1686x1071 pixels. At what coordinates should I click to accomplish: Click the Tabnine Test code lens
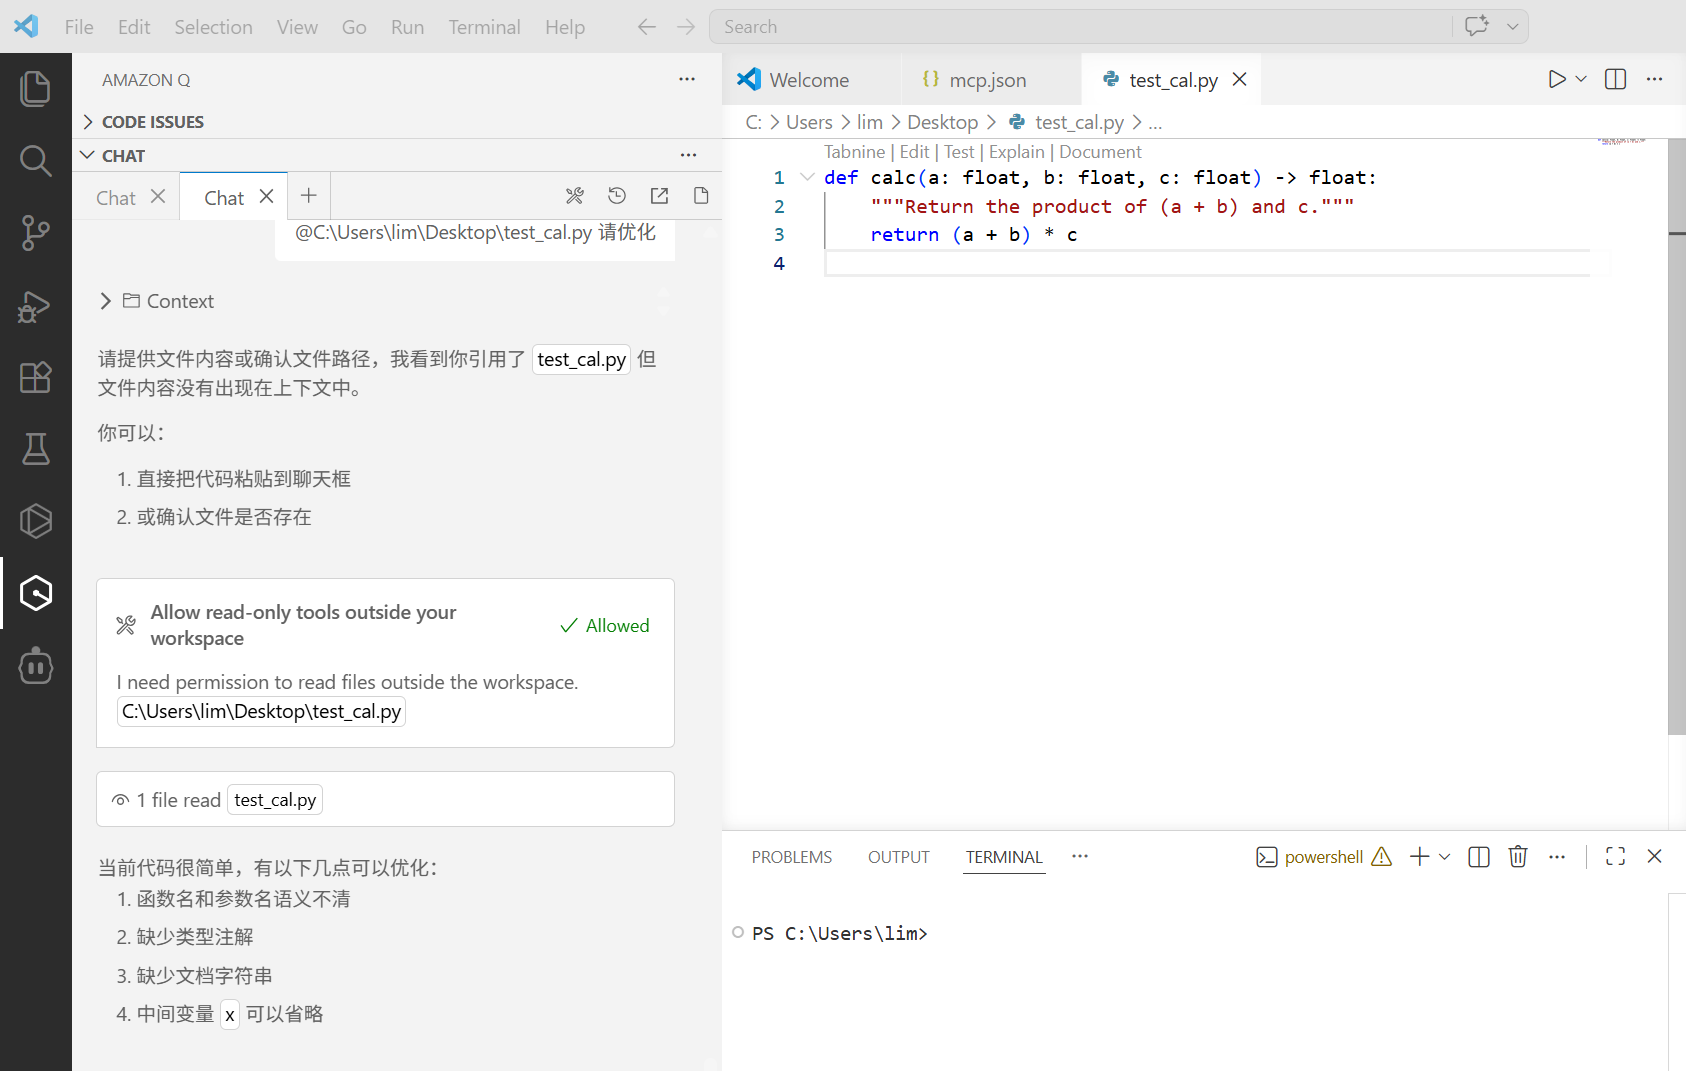pos(958,152)
